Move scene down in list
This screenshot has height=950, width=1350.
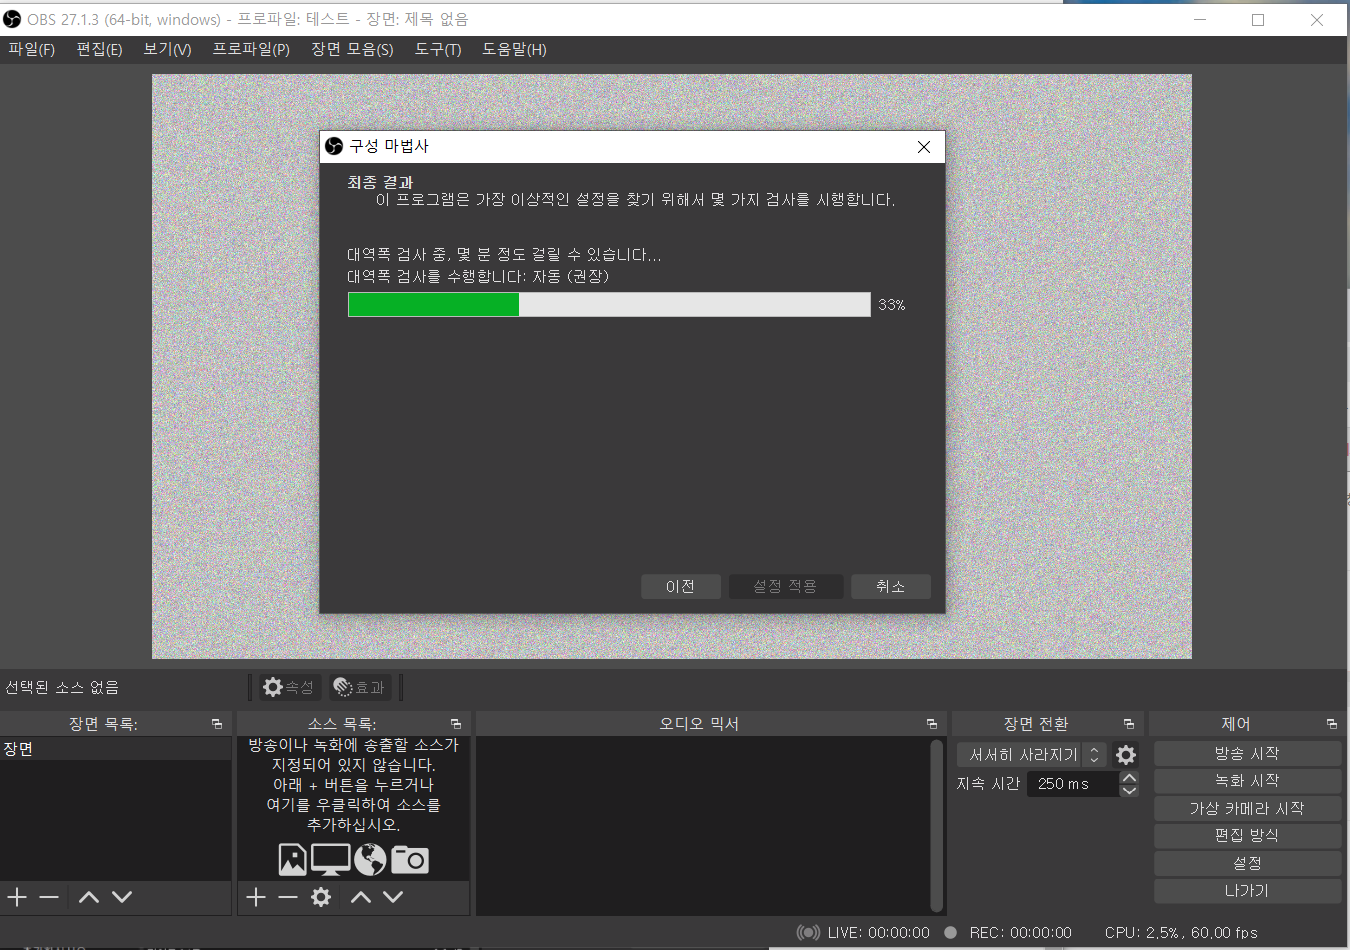tap(122, 897)
